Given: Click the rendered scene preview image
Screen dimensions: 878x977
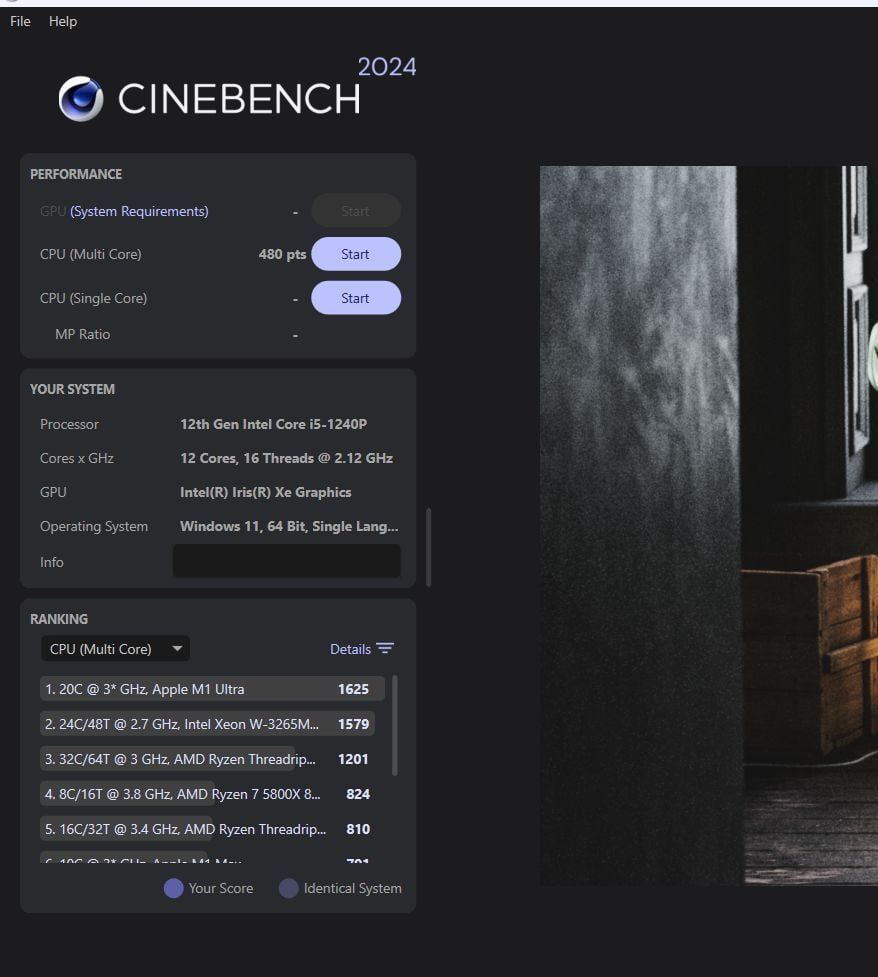Looking at the screenshot, I should 709,525.
